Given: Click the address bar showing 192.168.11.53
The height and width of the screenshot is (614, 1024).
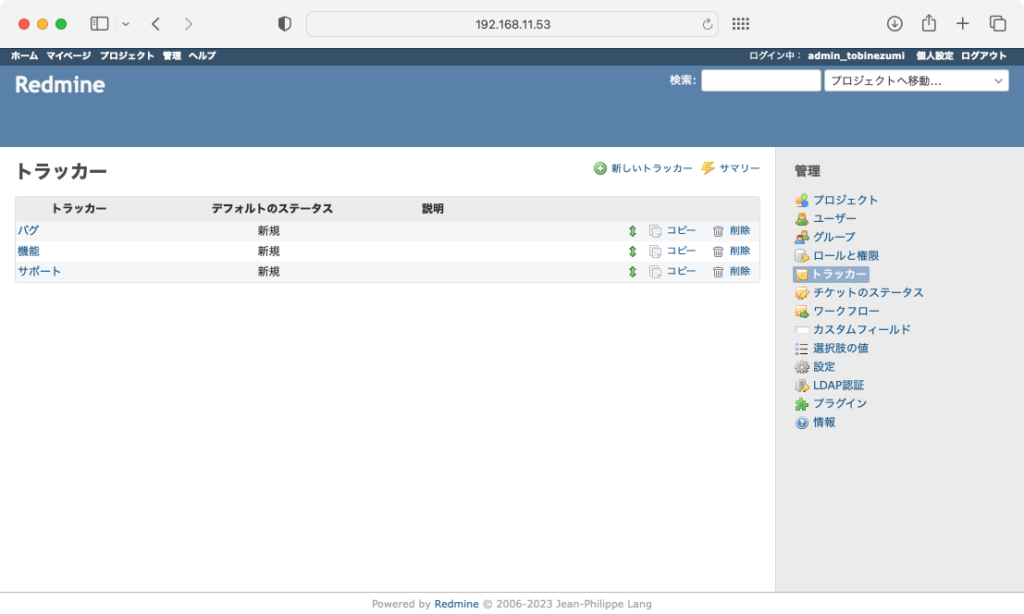Looking at the screenshot, I should tap(513, 24).
